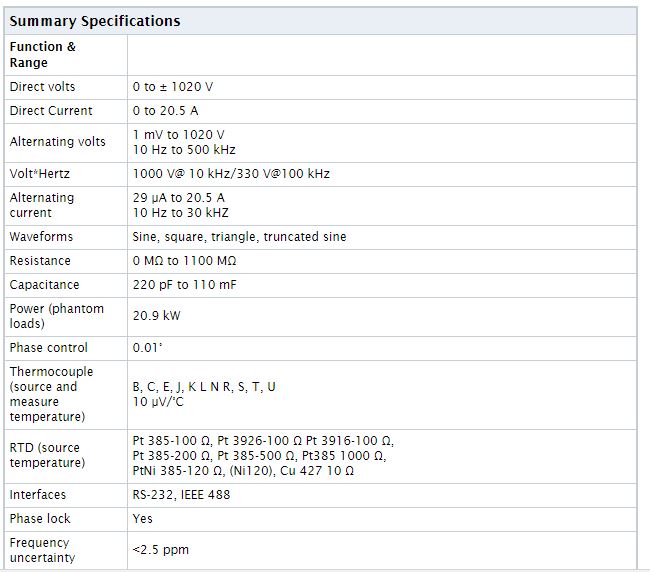The height and width of the screenshot is (572, 650).
Task: Select the value '0 MΩ to 1100 MΩ'
Action: click(184, 261)
